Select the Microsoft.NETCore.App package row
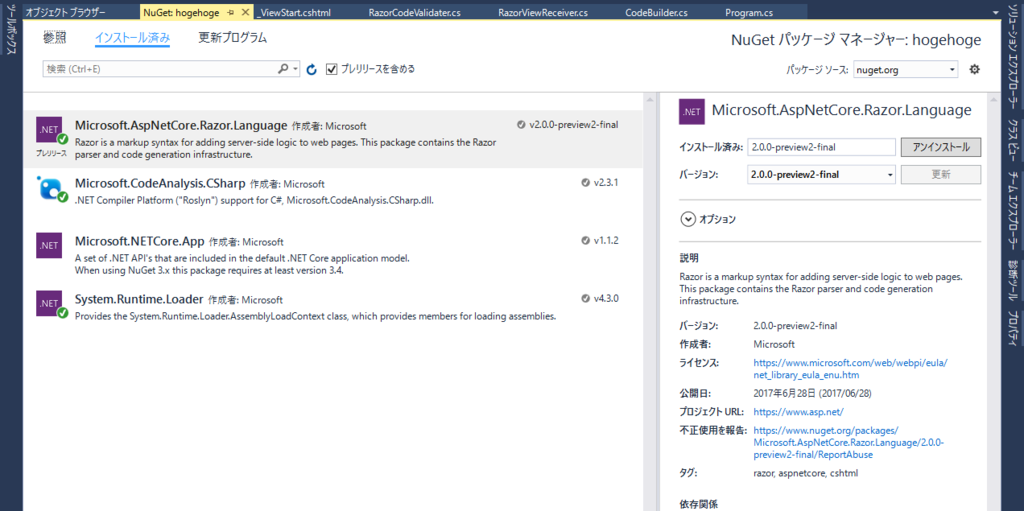Image resolution: width=1024 pixels, height=511 pixels. coord(332,255)
